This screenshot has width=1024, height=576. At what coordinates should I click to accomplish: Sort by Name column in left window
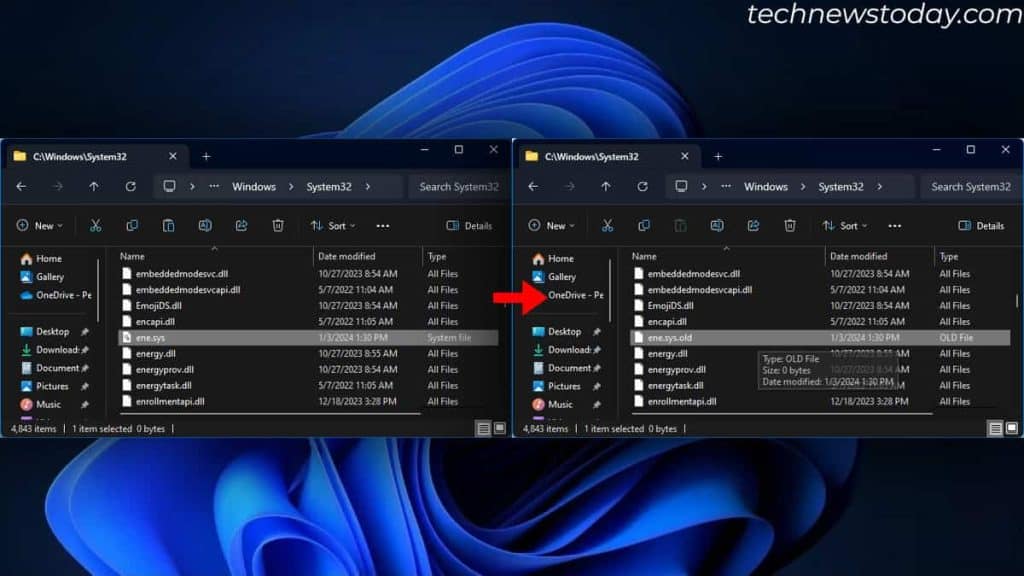pos(214,256)
